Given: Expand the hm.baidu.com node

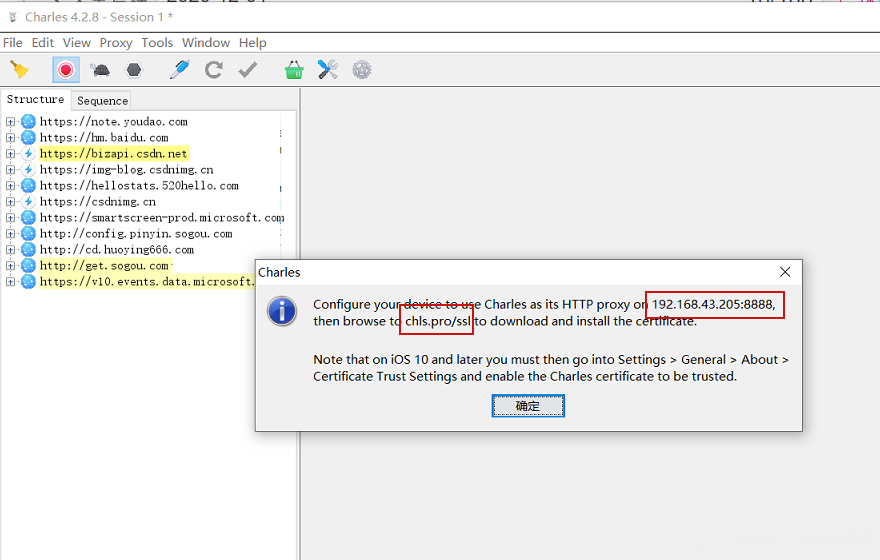Looking at the screenshot, I should [x=10, y=137].
